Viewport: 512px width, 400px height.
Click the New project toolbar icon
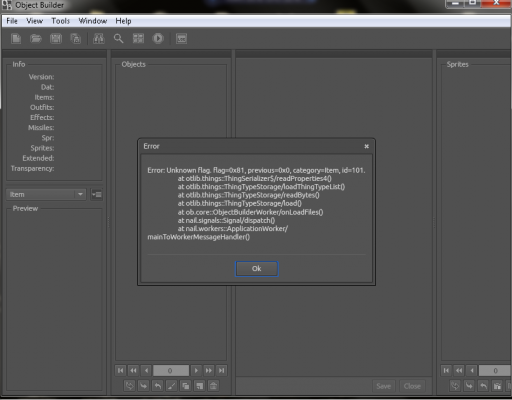tap(16, 39)
